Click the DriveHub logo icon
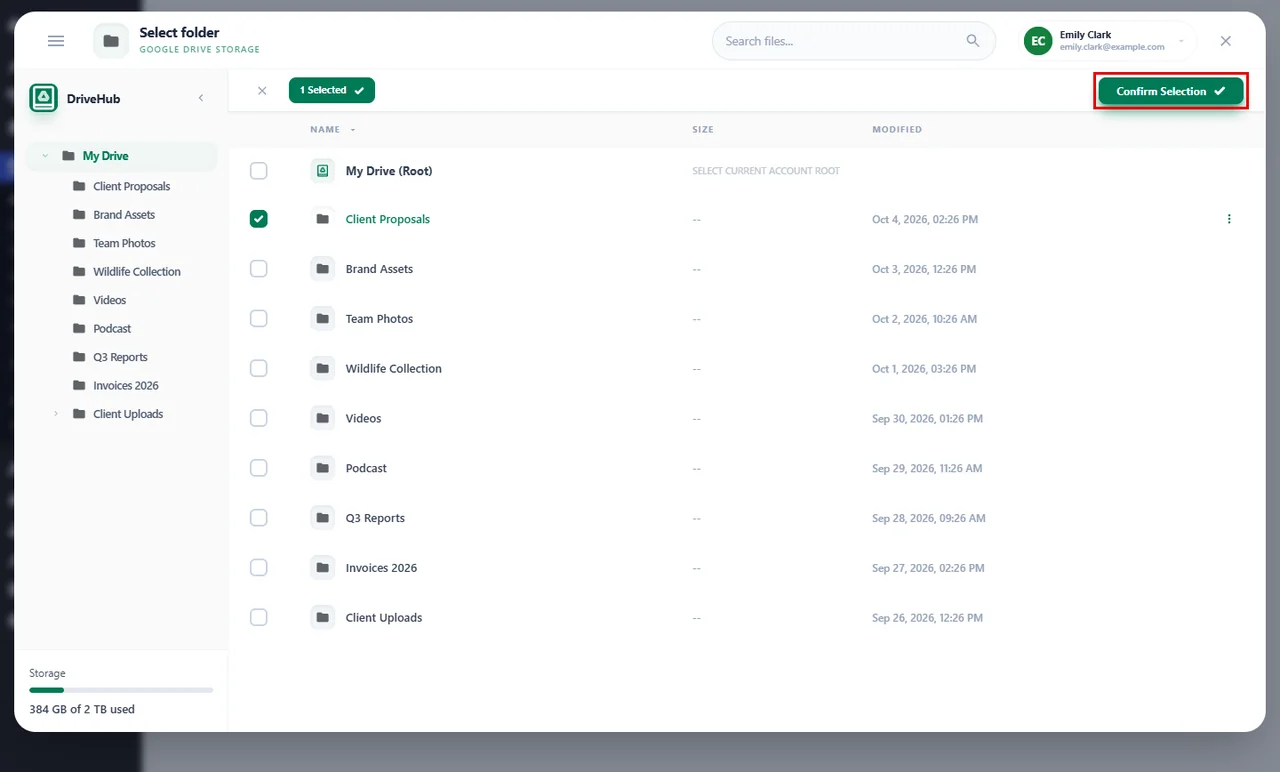Viewport: 1280px width, 772px height. tap(43, 98)
